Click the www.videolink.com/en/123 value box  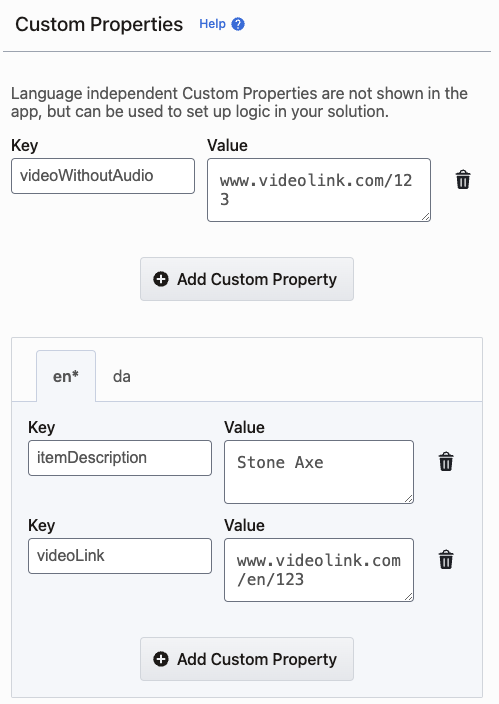coord(319,570)
